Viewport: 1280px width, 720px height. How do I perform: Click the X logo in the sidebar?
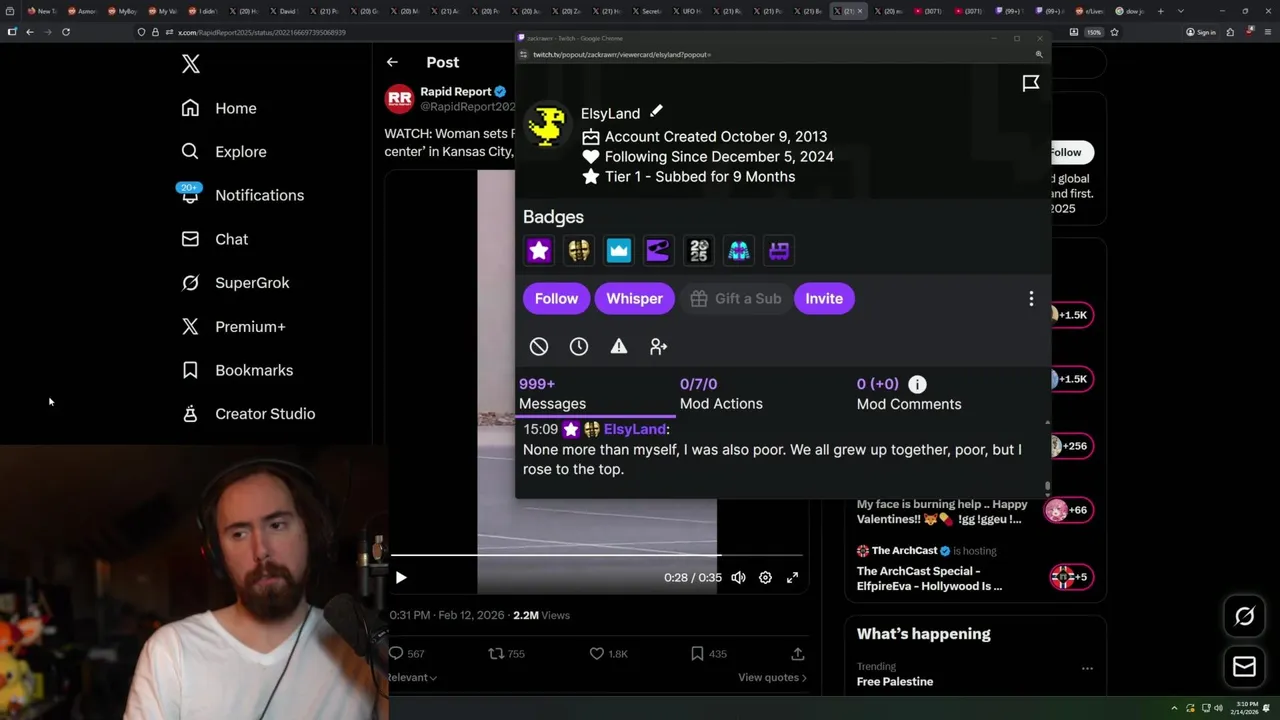click(x=191, y=65)
